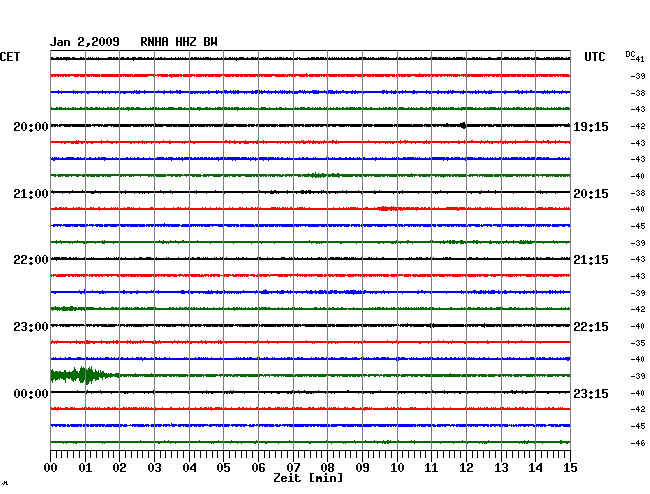Click the black spike on the 20:00 trace
This screenshot has width=650, height=494.
pos(462,125)
